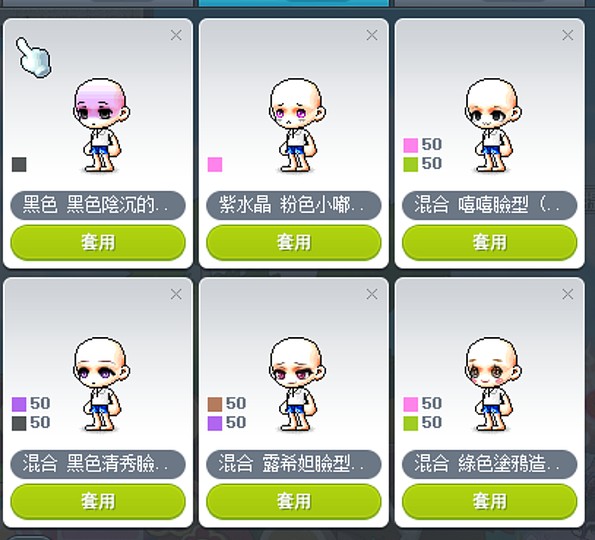595x540 pixels.
Task: Click the dark gray swatch on 黑色陰沉的 card
Action: tap(19, 165)
